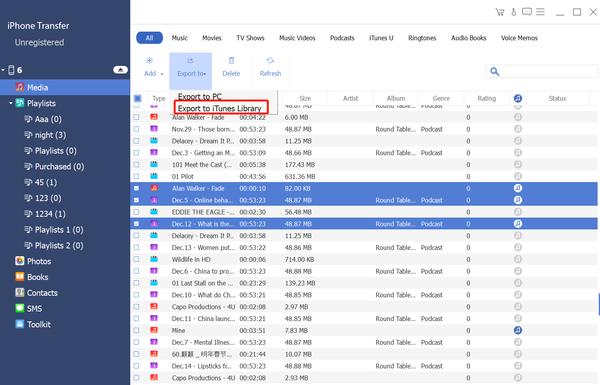This screenshot has width=600, height=385.
Task: Select Media in the sidebar
Action: pyautogui.click(x=65, y=87)
